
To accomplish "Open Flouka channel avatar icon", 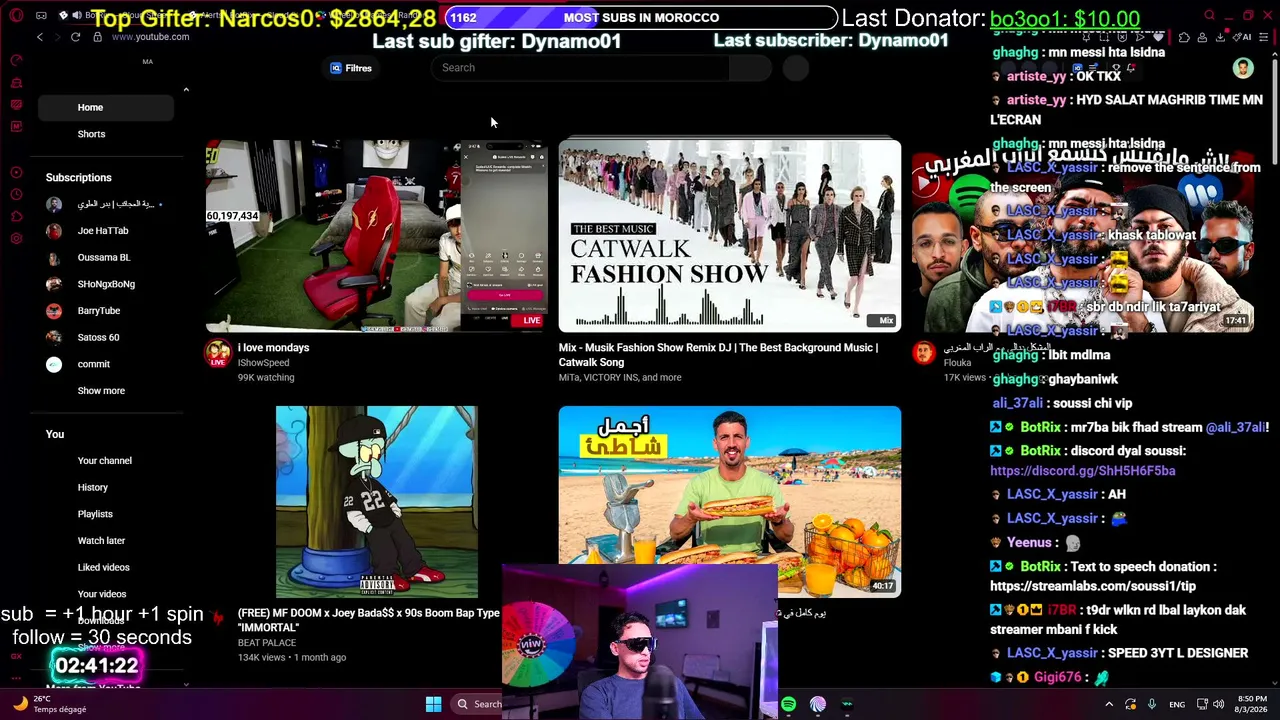I will 924,352.
